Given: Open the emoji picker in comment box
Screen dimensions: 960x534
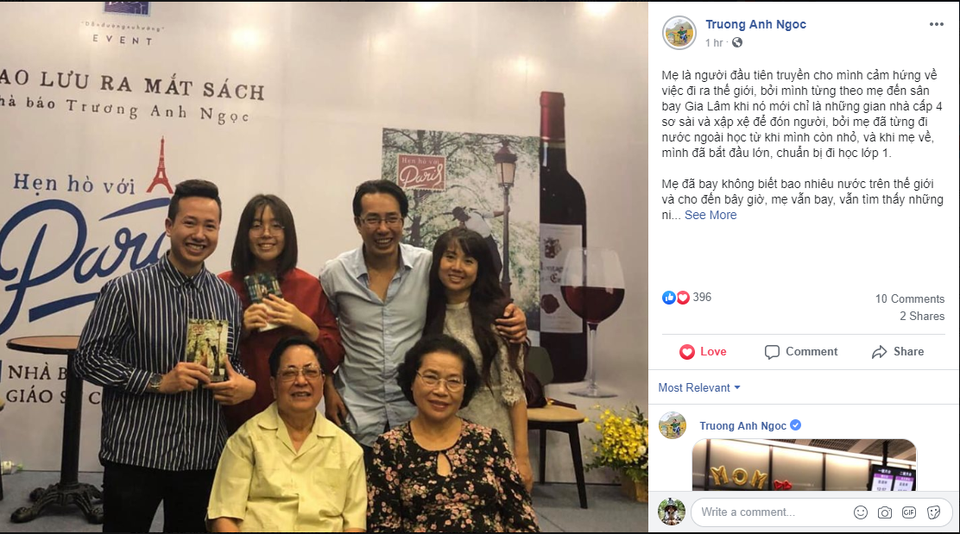Looking at the screenshot, I should coord(860,513).
